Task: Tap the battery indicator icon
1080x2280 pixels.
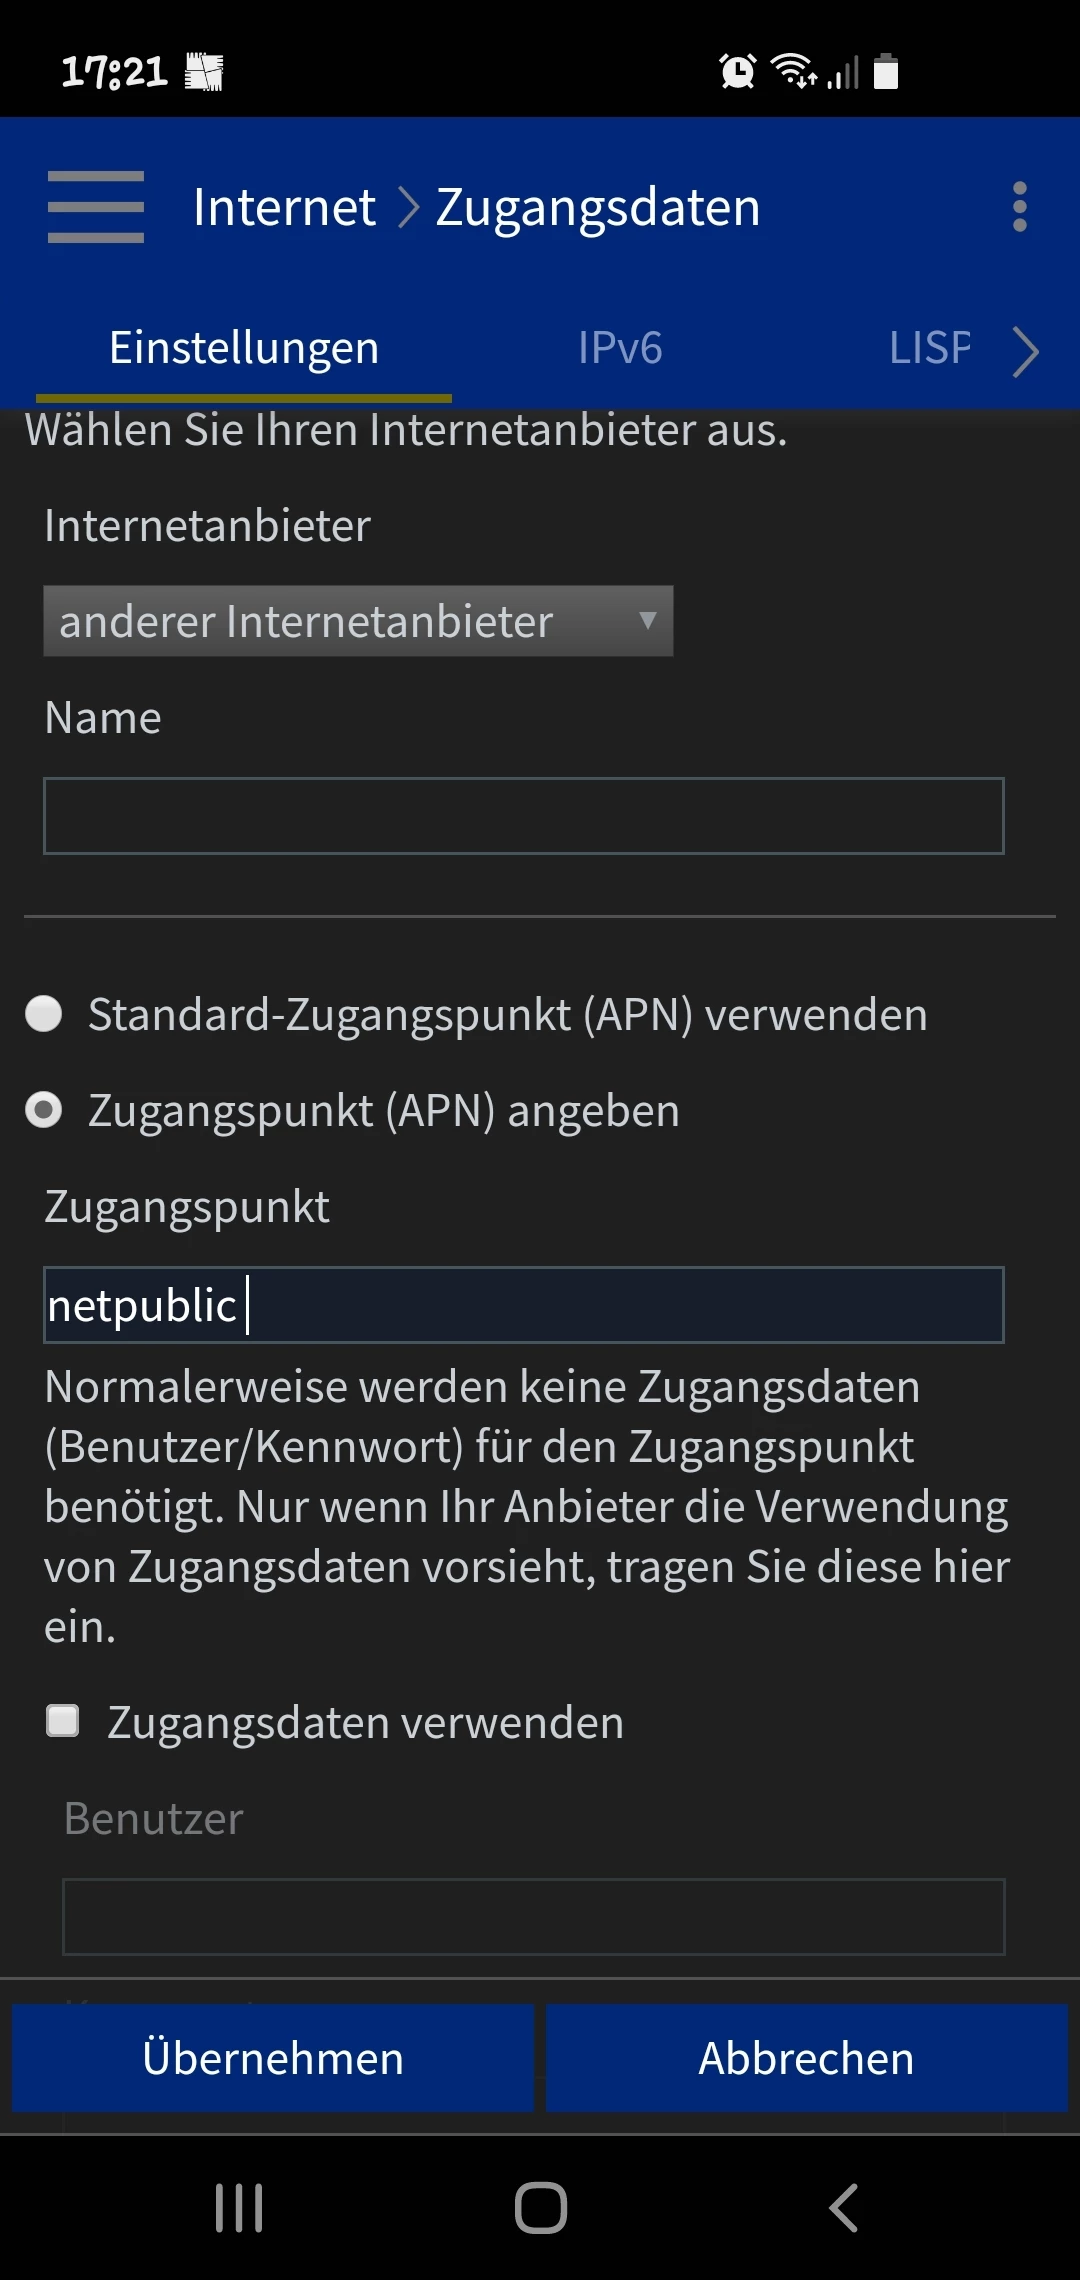Action: 886,72
